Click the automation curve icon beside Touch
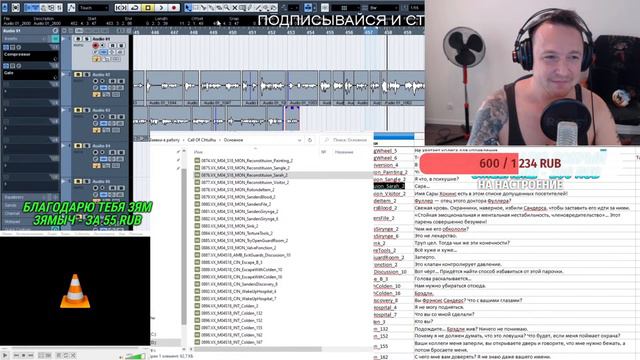 click(71, 7)
